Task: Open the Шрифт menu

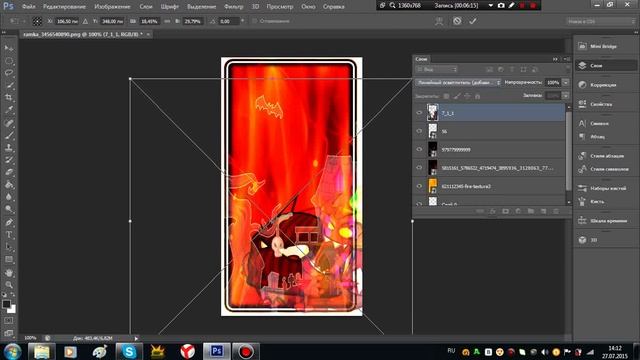Action: pyautogui.click(x=169, y=7)
